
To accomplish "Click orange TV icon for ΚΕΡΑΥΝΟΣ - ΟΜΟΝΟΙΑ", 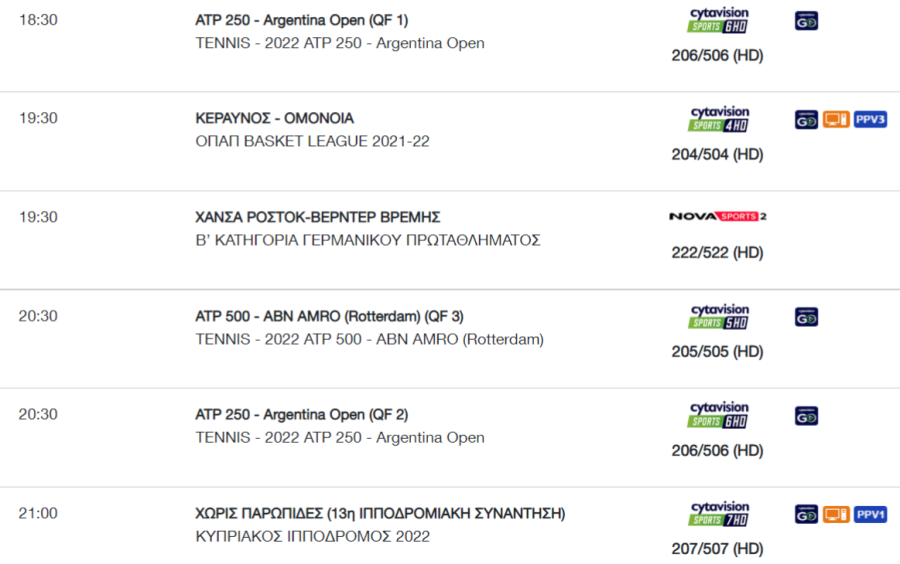I will pos(836,119).
